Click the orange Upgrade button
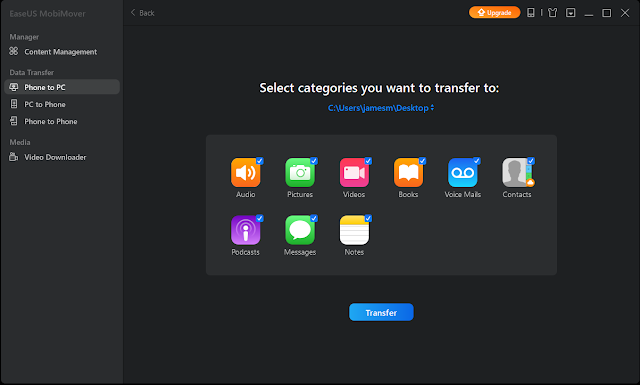This screenshot has height=385, width=640. tap(494, 13)
